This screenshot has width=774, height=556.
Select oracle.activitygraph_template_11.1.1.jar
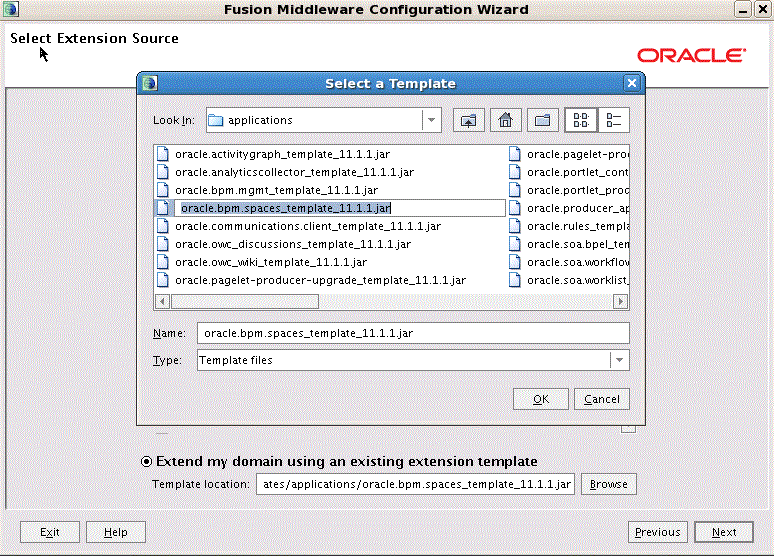point(282,154)
